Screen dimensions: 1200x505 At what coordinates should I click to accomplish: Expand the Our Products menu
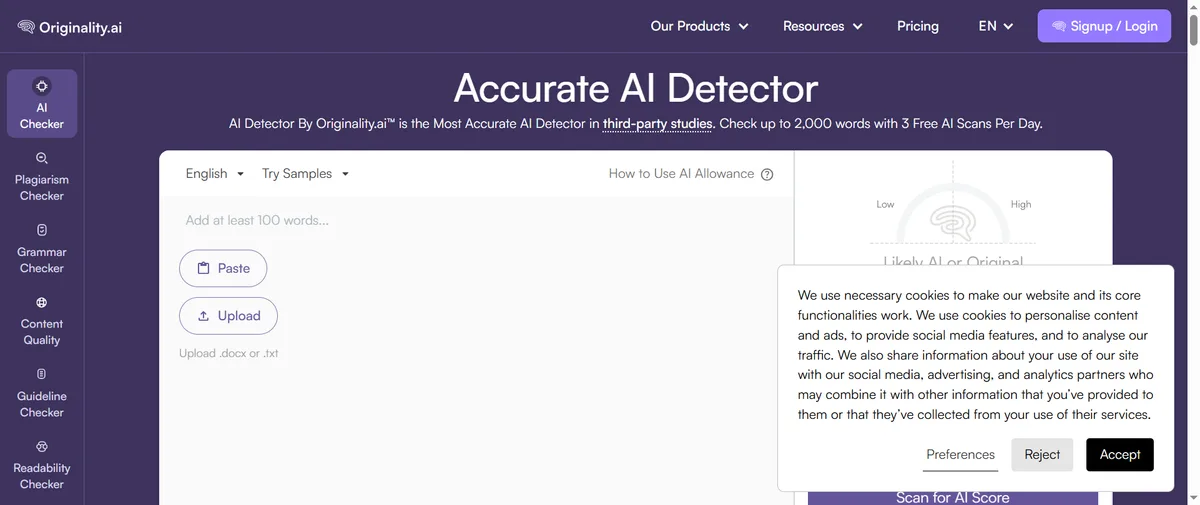699,26
